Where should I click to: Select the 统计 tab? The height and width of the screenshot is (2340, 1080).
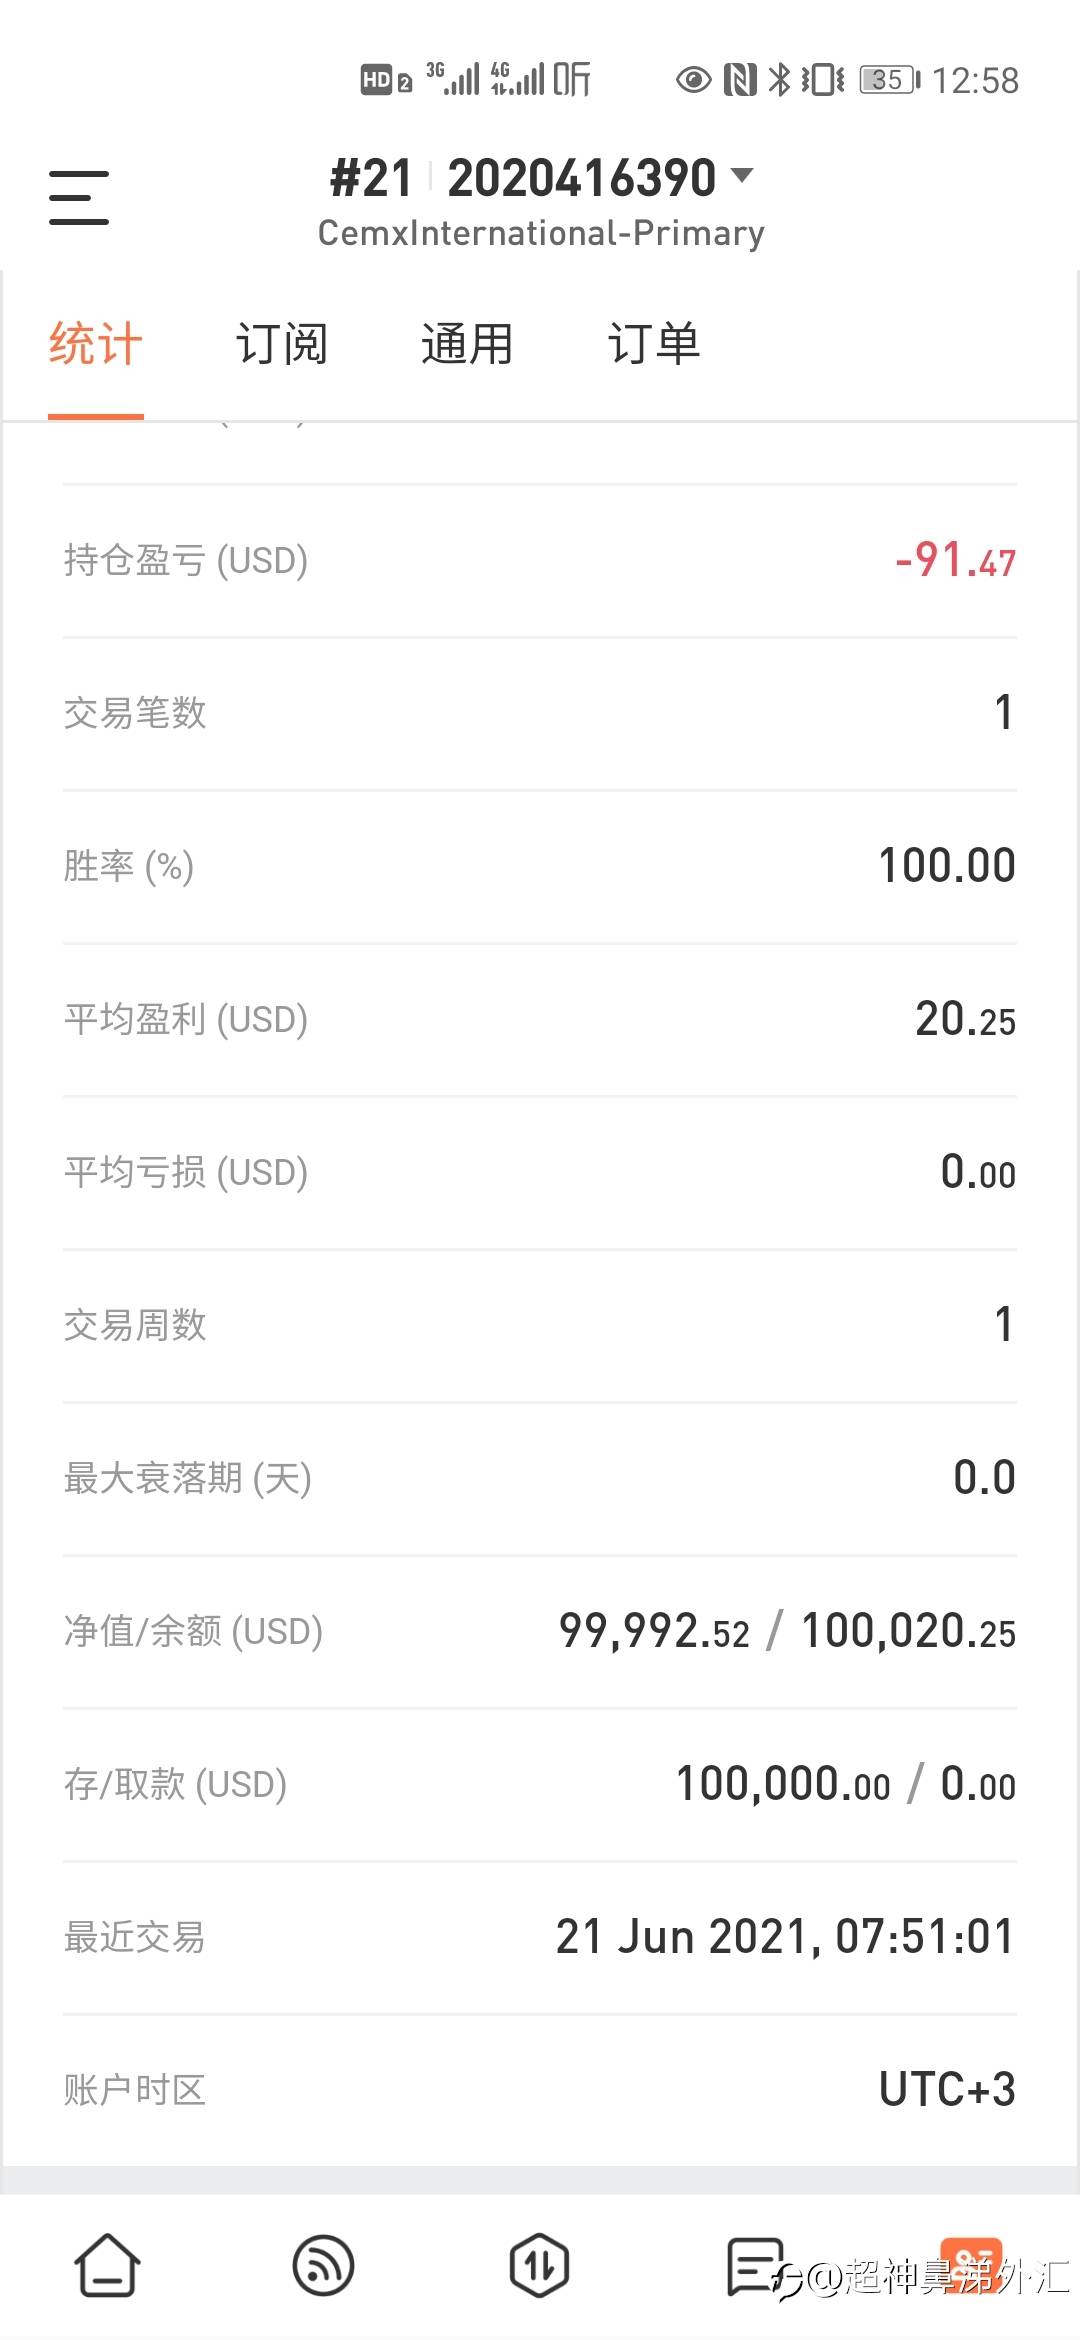pos(96,344)
